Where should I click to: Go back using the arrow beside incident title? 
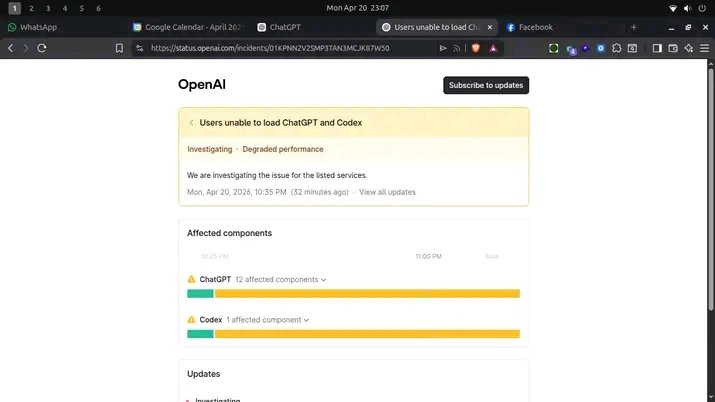coord(192,123)
